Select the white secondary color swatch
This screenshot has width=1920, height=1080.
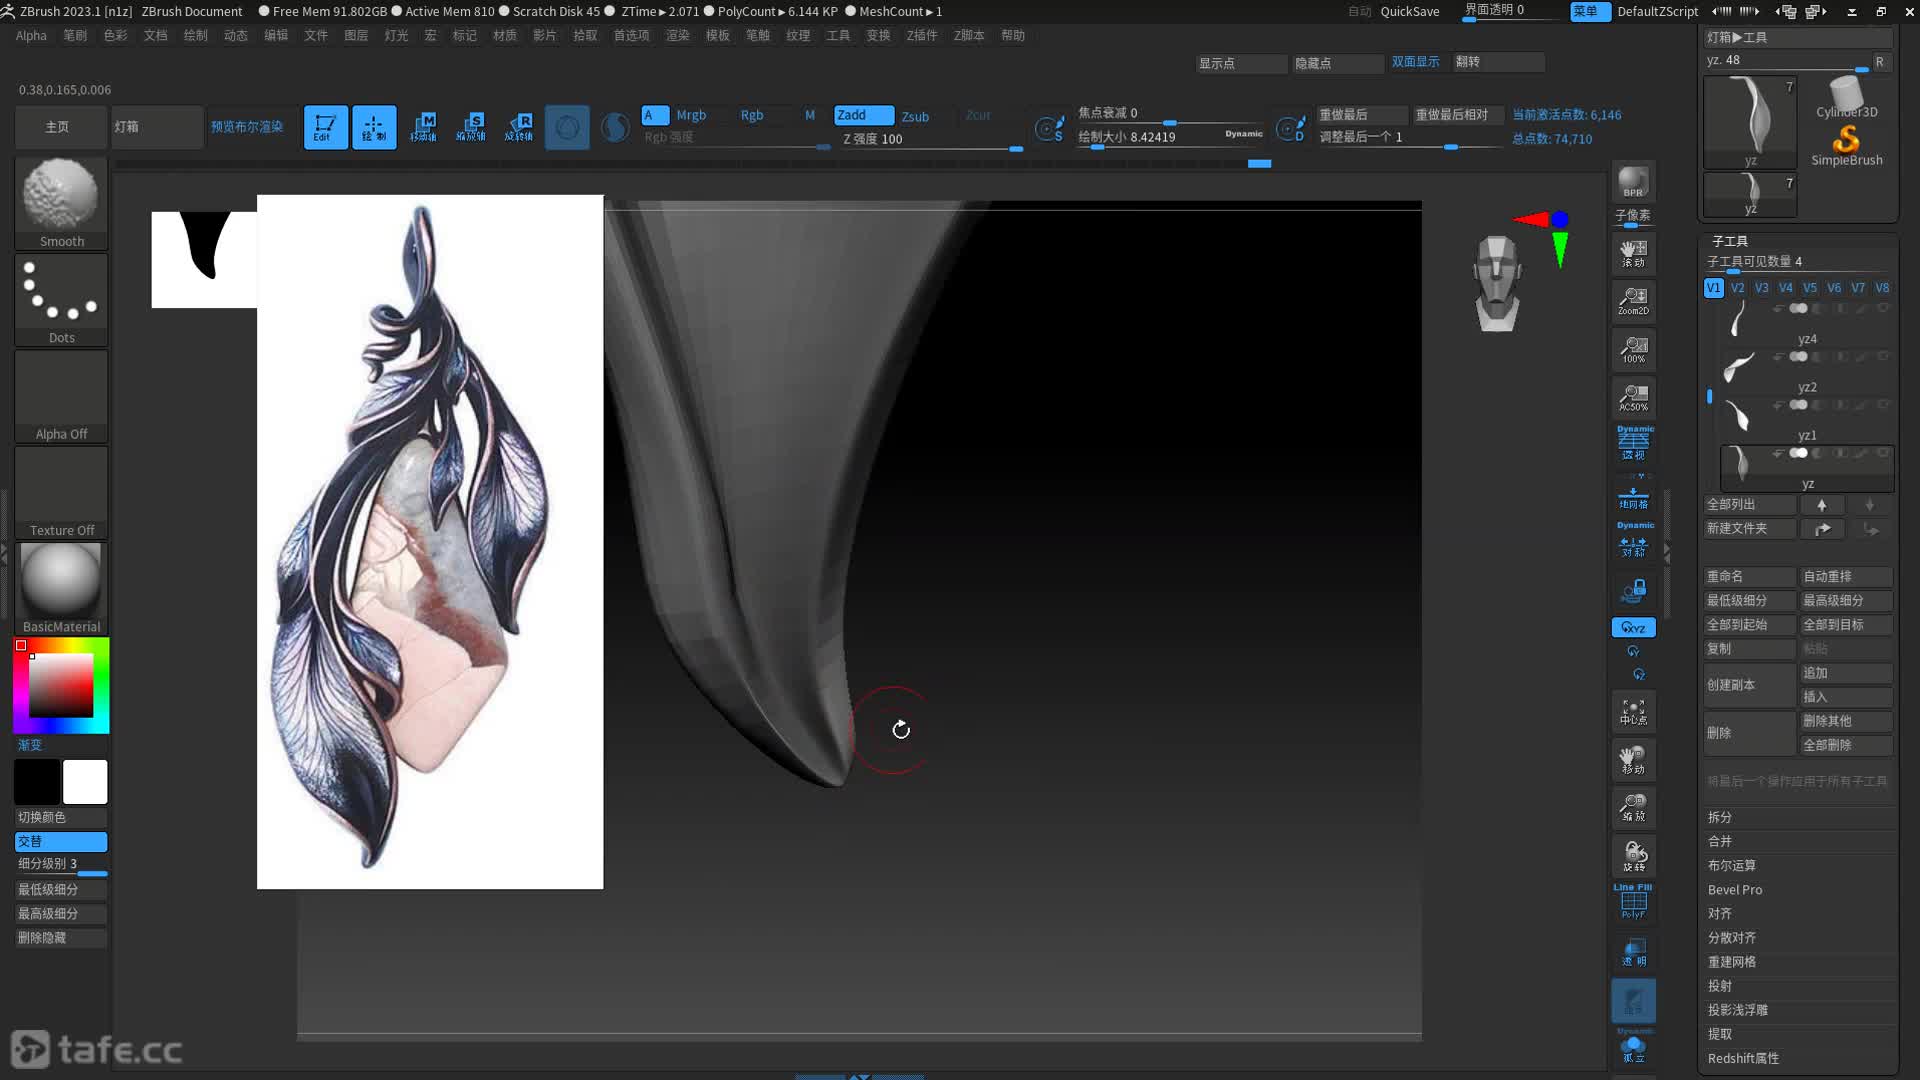coord(85,782)
